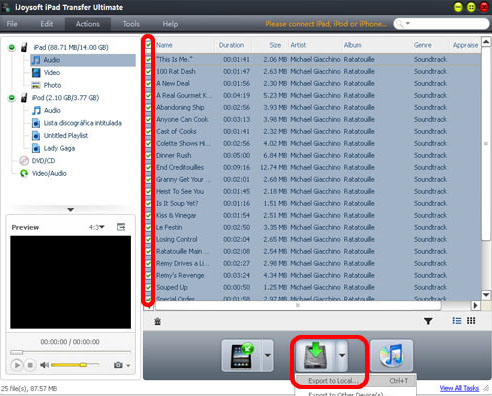
Task: Click the export to iTunes button
Action: pyautogui.click(x=391, y=356)
